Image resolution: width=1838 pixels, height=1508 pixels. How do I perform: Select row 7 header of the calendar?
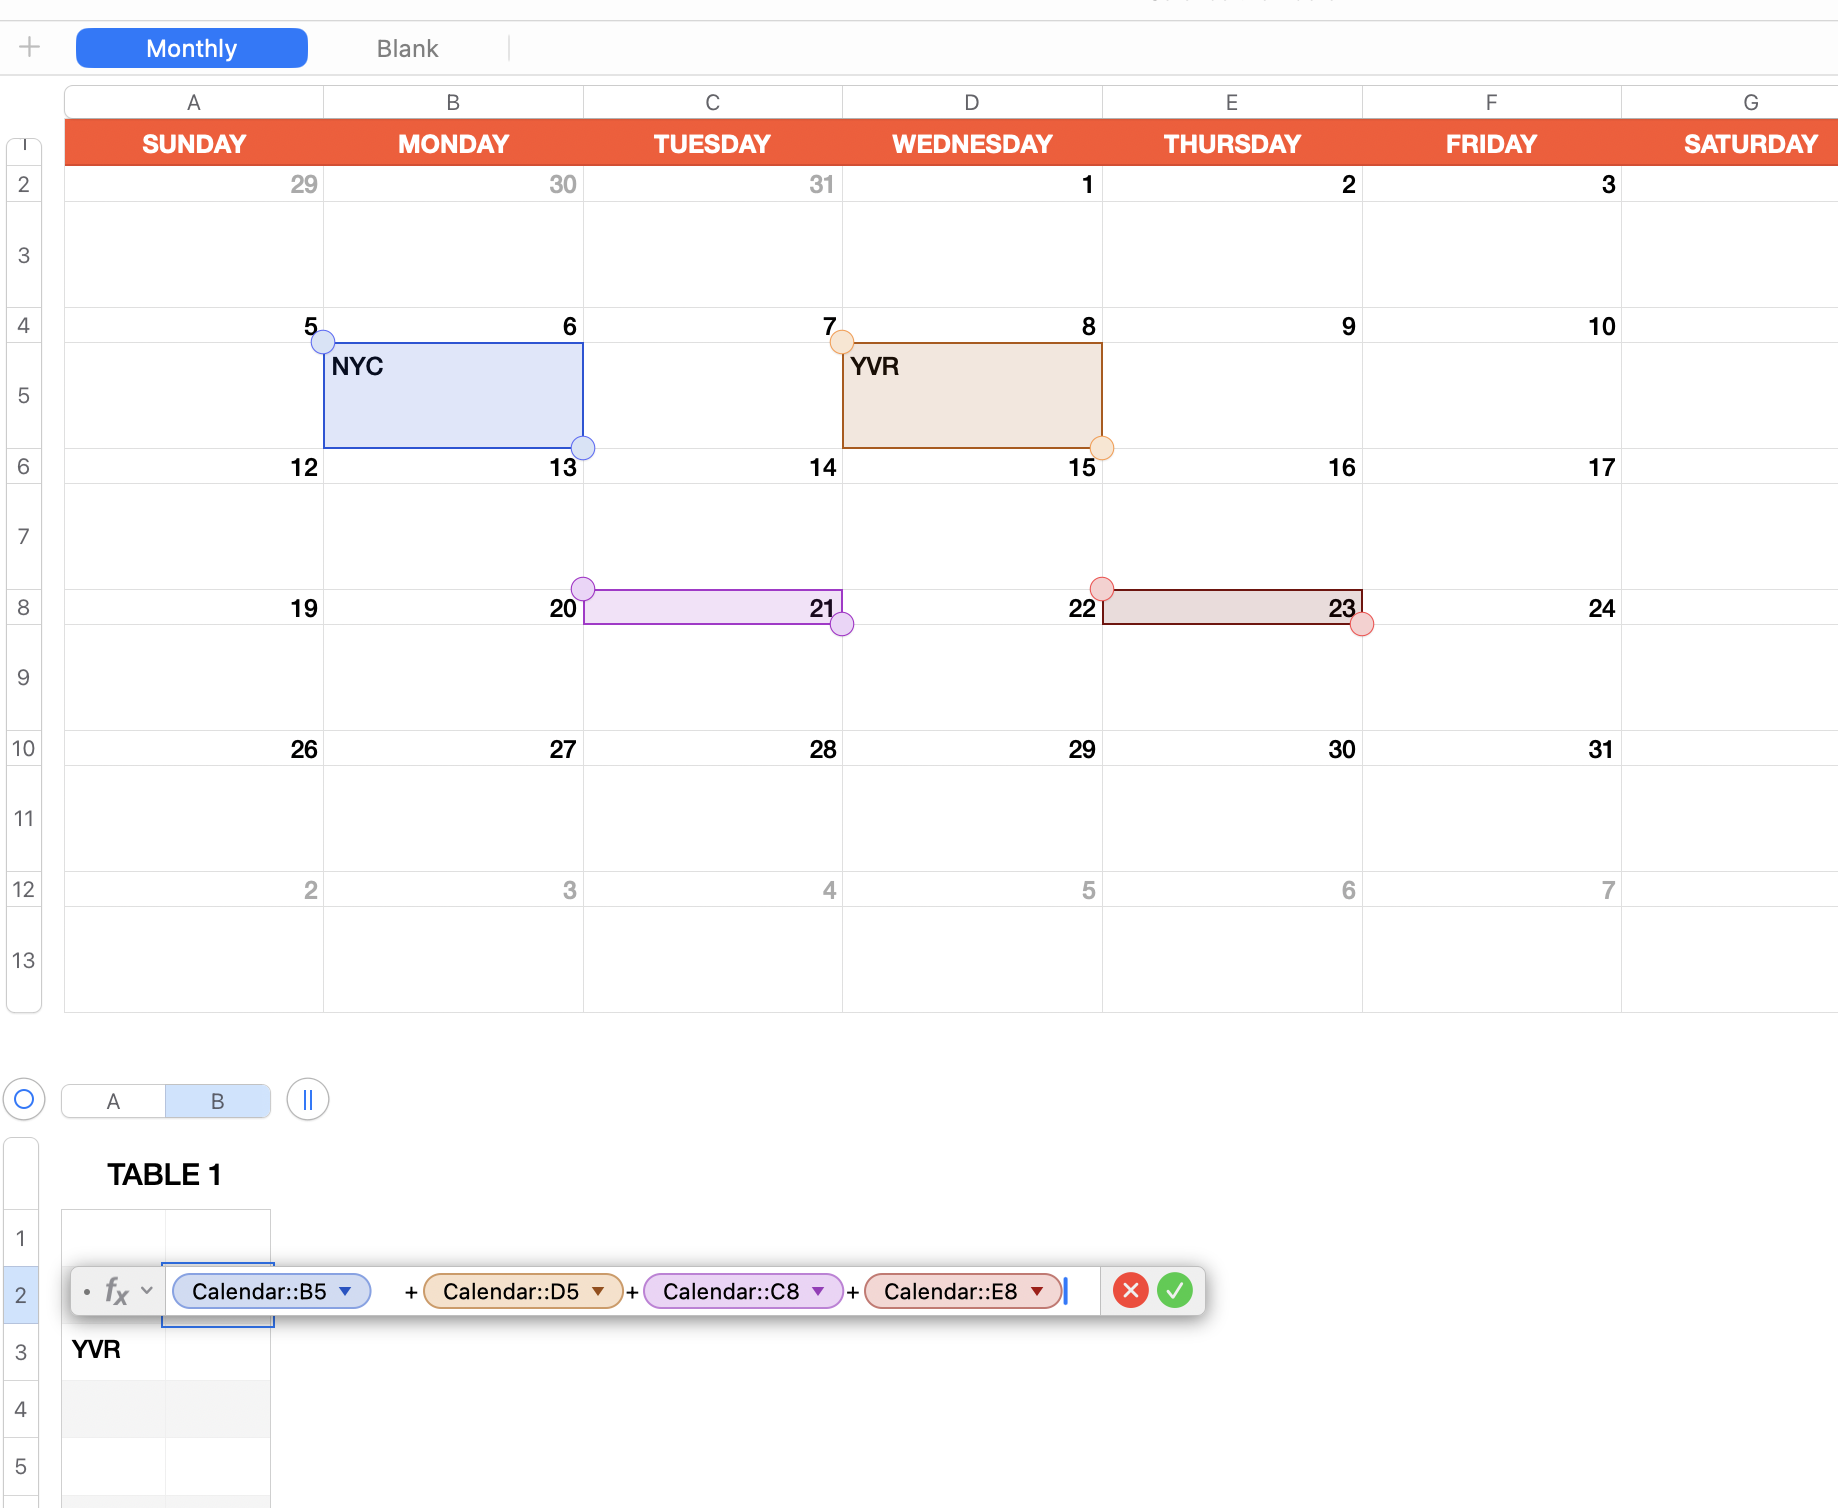(x=24, y=537)
